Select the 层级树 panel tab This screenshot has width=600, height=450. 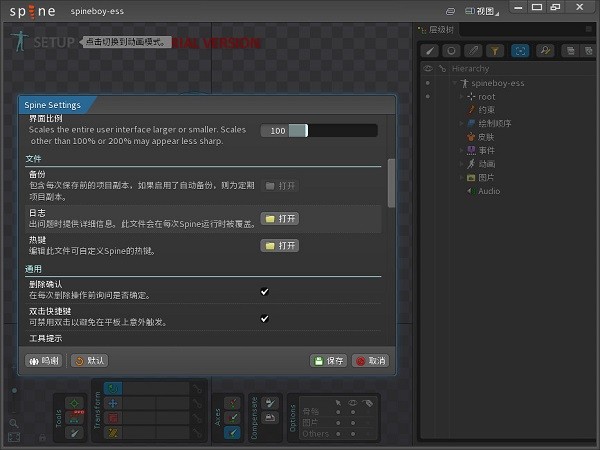441,31
